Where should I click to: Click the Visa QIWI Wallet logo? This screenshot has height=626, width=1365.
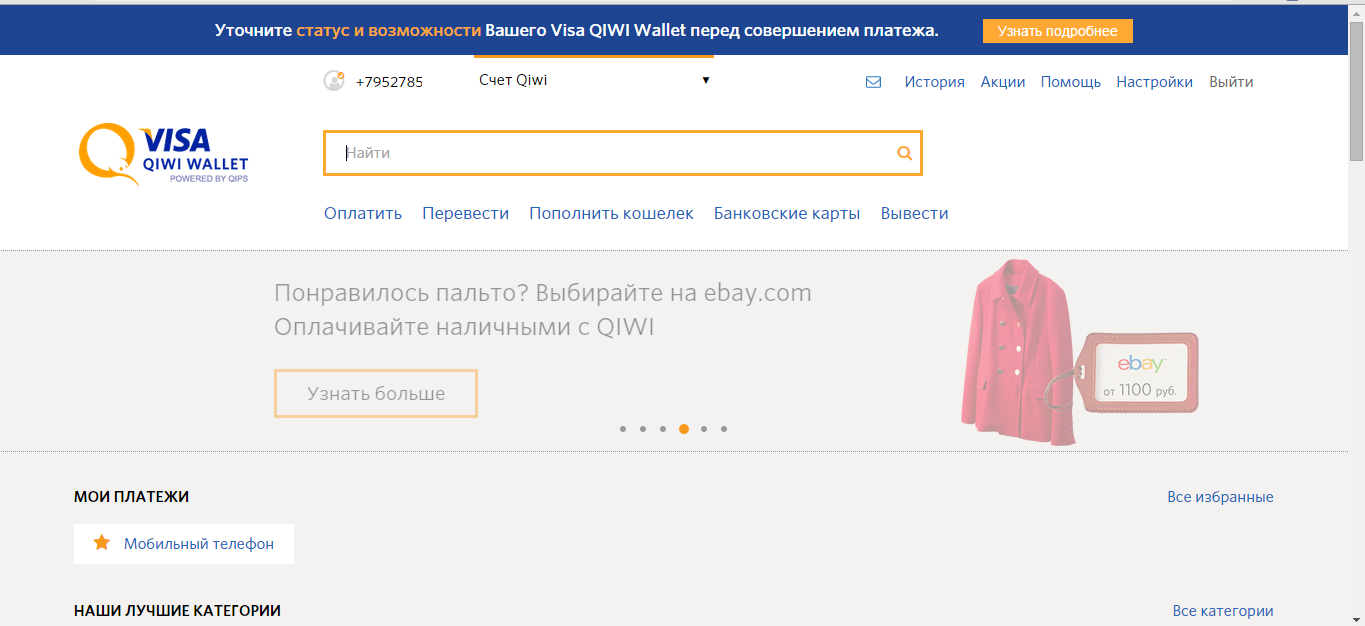(164, 154)
